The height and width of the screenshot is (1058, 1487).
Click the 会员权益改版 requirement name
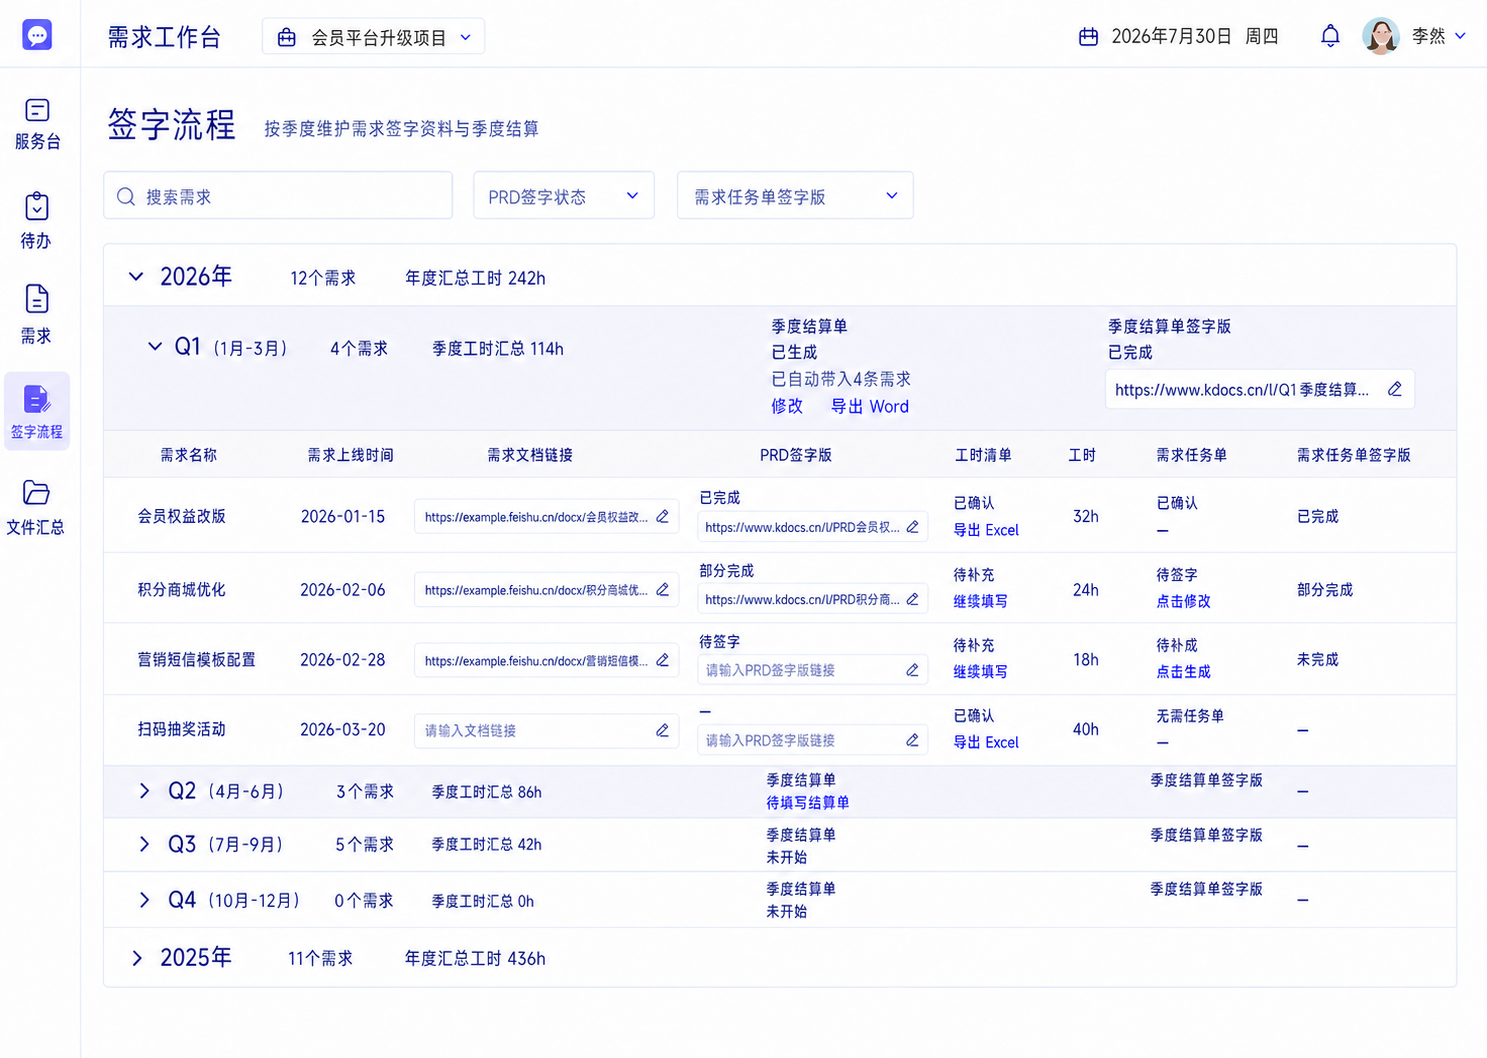tap(182, 516)
